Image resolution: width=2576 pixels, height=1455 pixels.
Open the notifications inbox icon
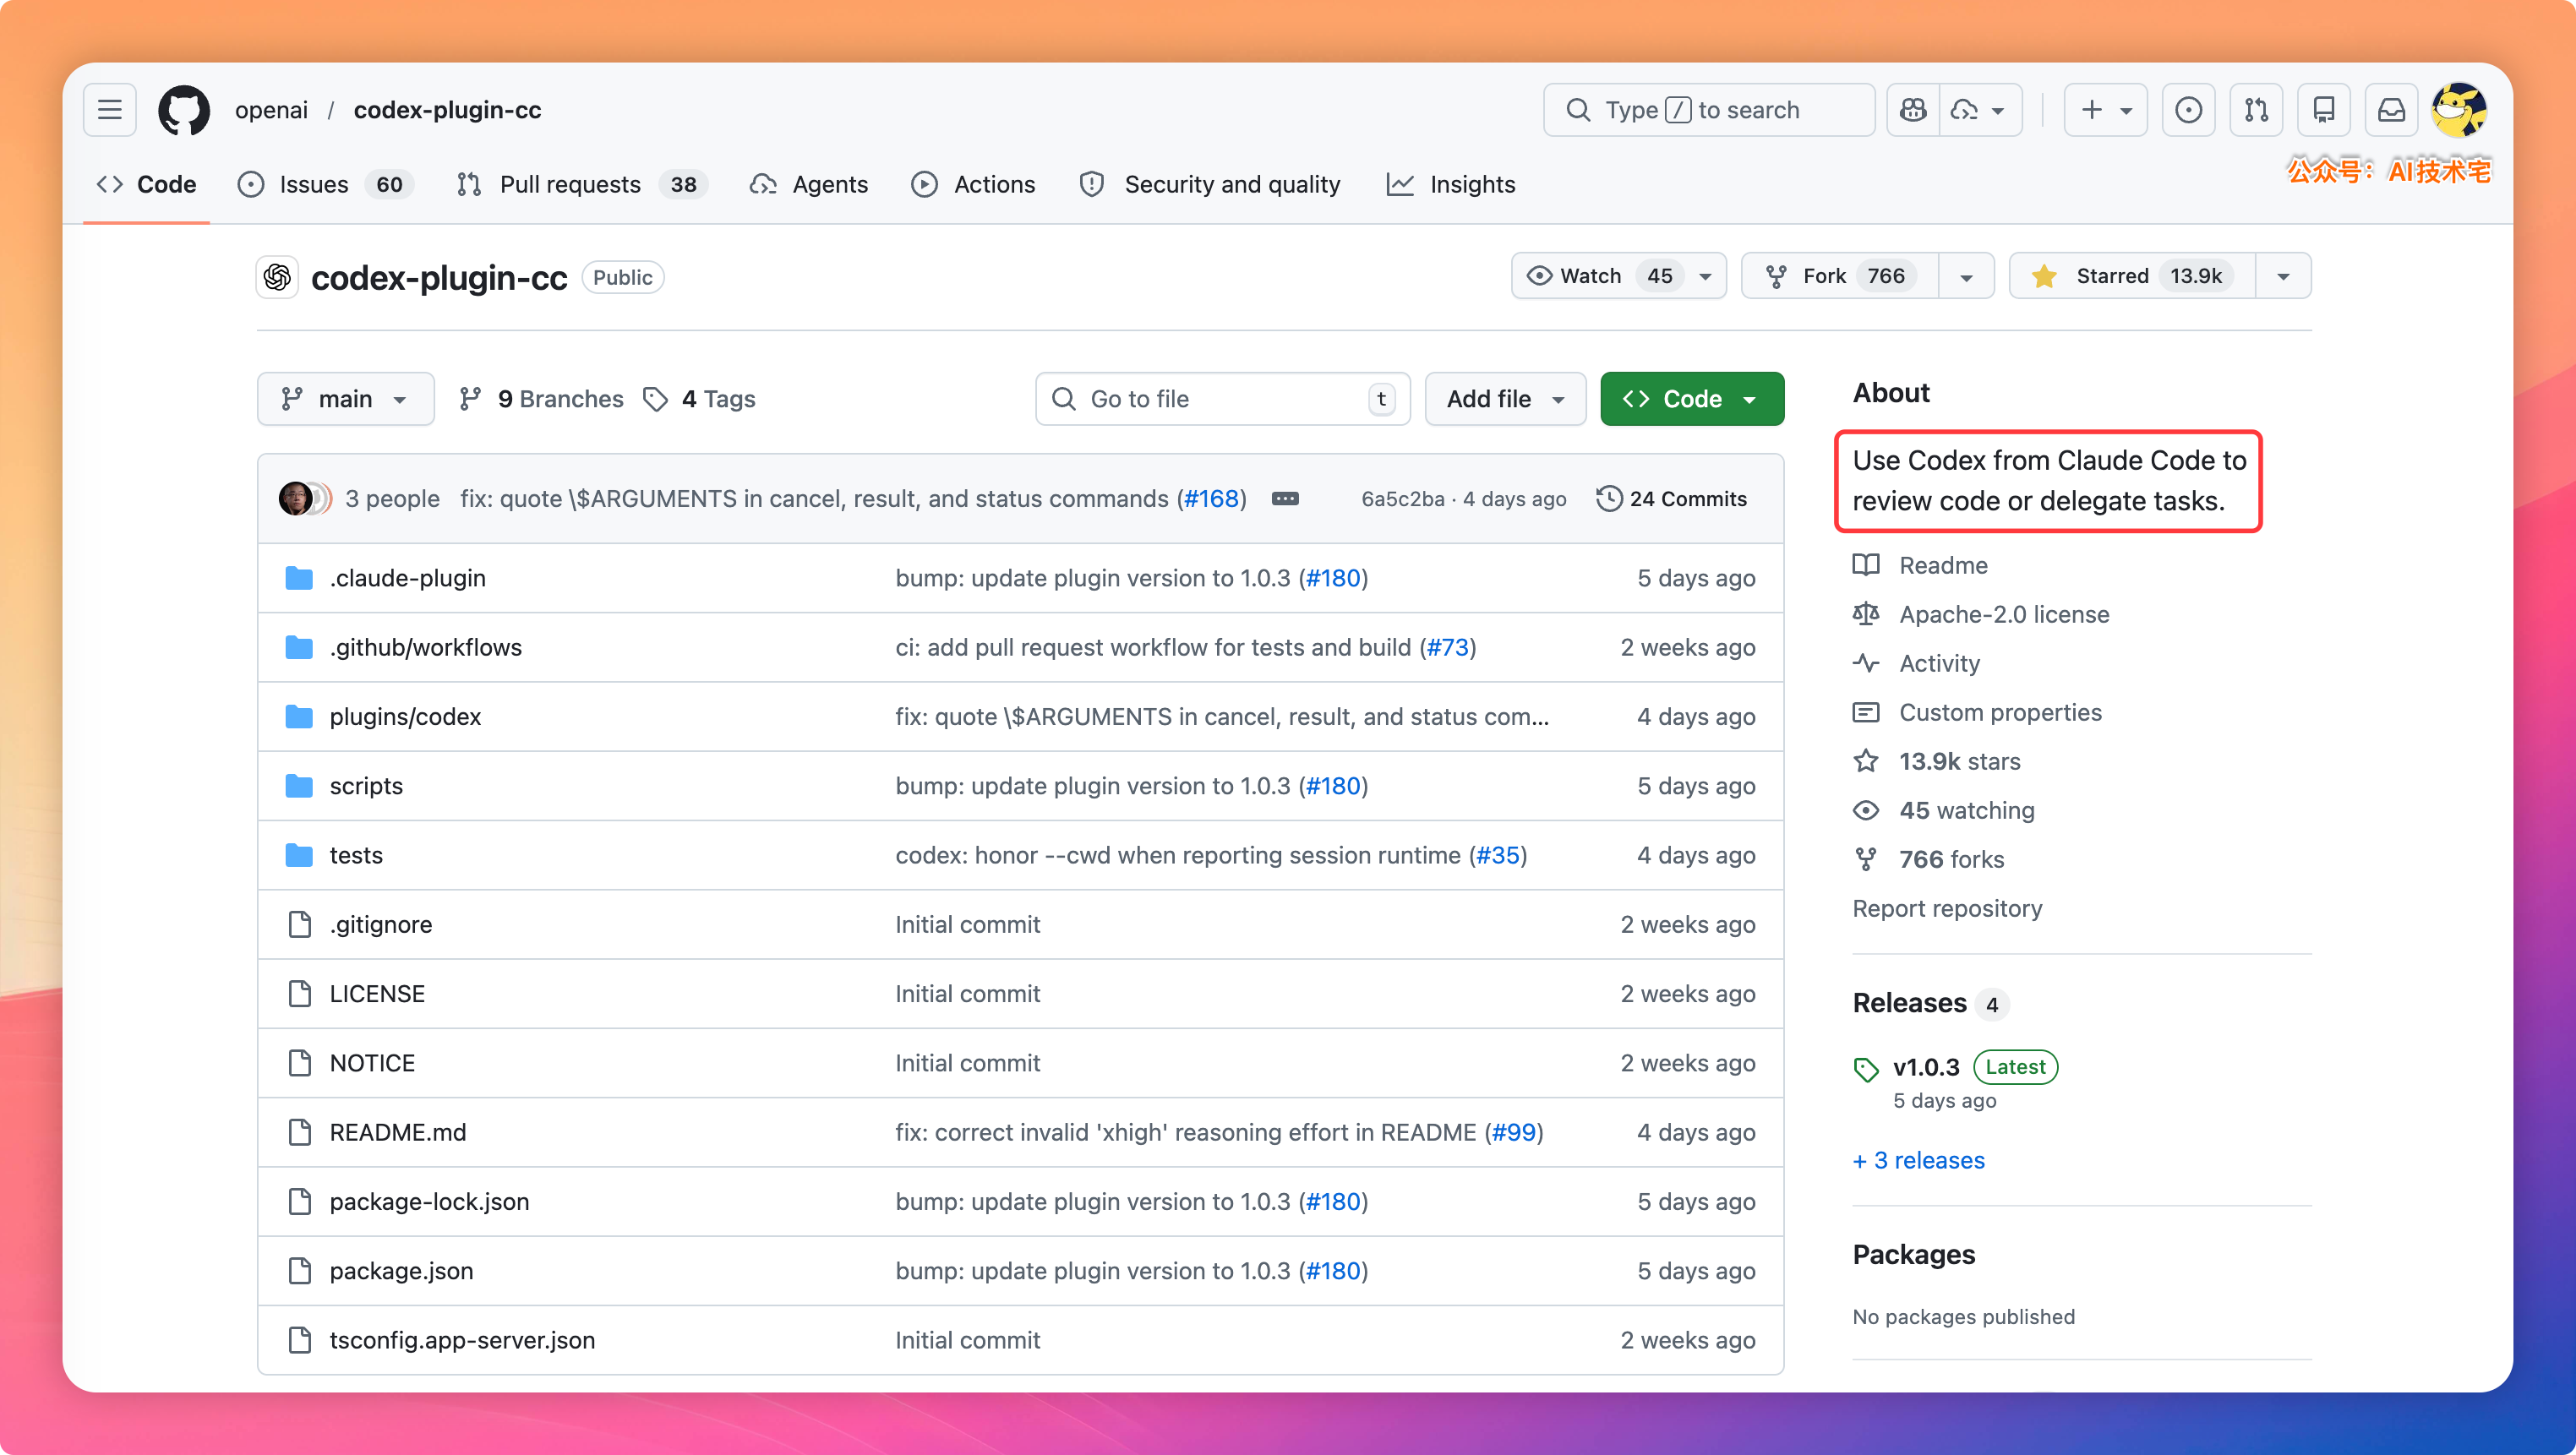coord(2391,110)
